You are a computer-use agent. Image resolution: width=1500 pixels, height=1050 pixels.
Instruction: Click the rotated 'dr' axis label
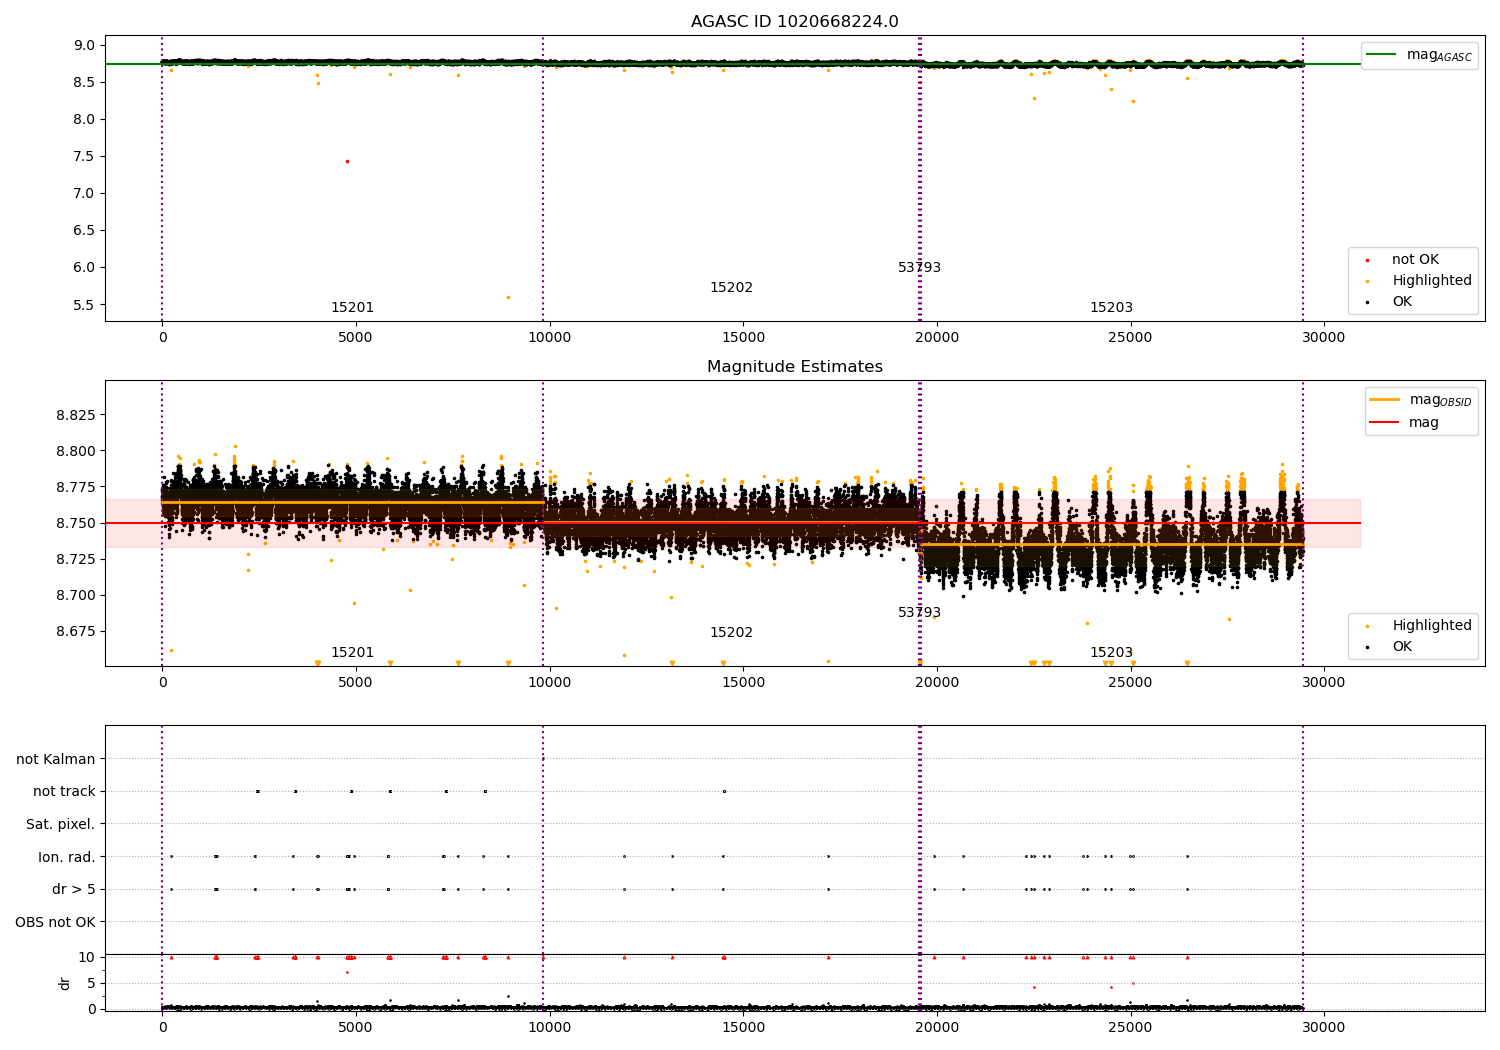pyautogui.click(x=65, y=983)
